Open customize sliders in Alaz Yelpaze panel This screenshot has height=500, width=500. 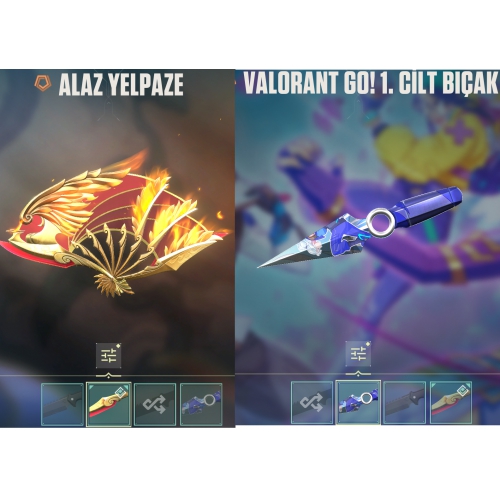(x=108, y=356)
